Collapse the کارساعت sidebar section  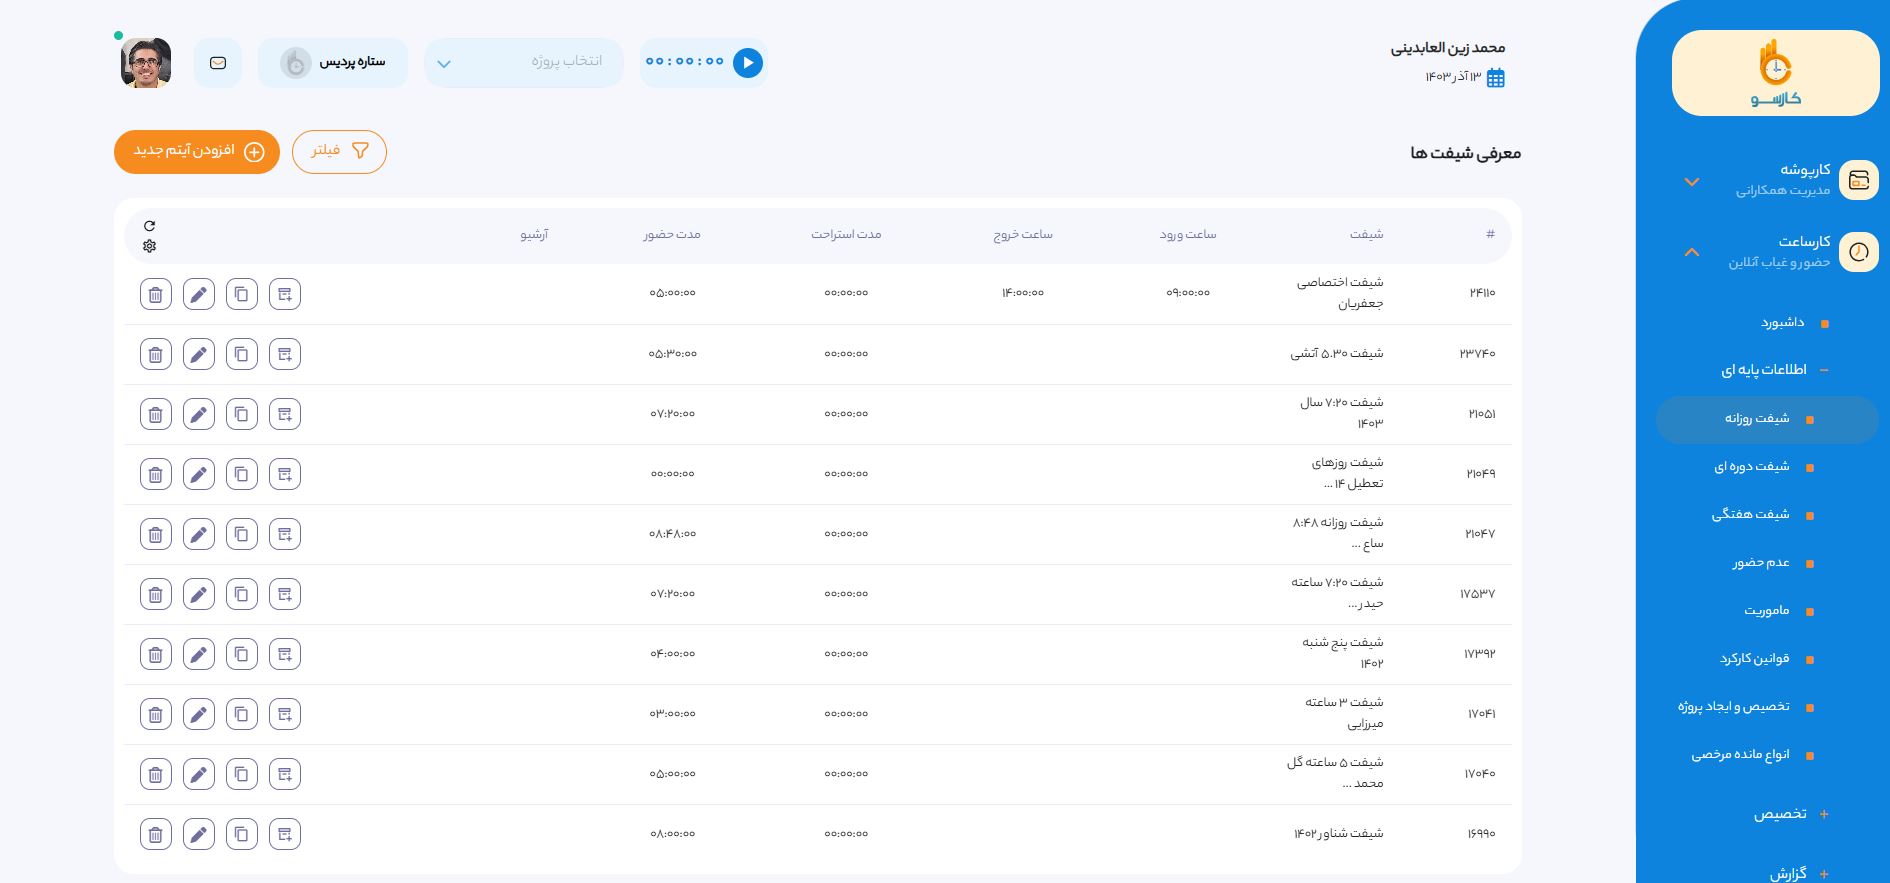[x=1692, y=252]
